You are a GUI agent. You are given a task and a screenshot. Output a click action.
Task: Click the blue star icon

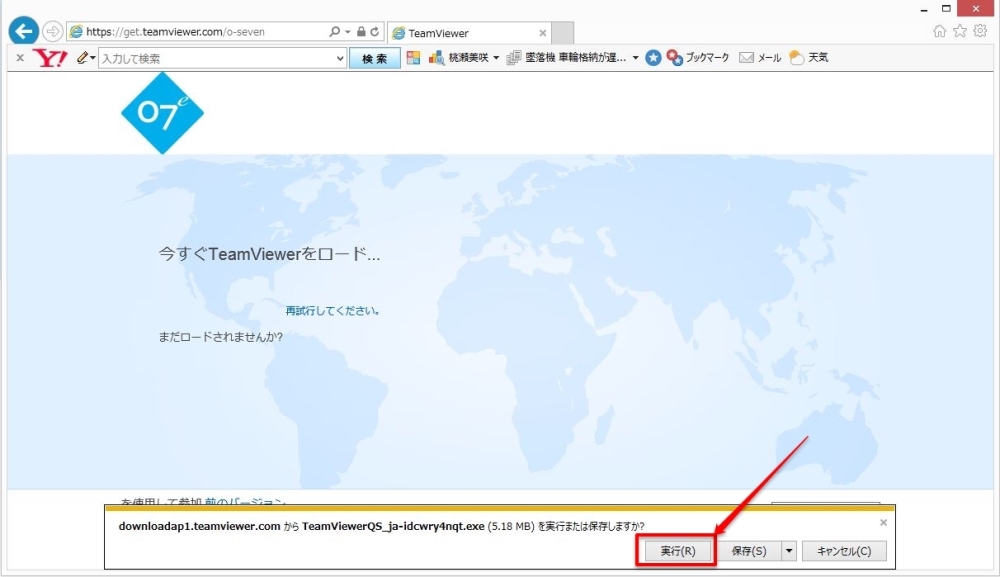point(653,57)
